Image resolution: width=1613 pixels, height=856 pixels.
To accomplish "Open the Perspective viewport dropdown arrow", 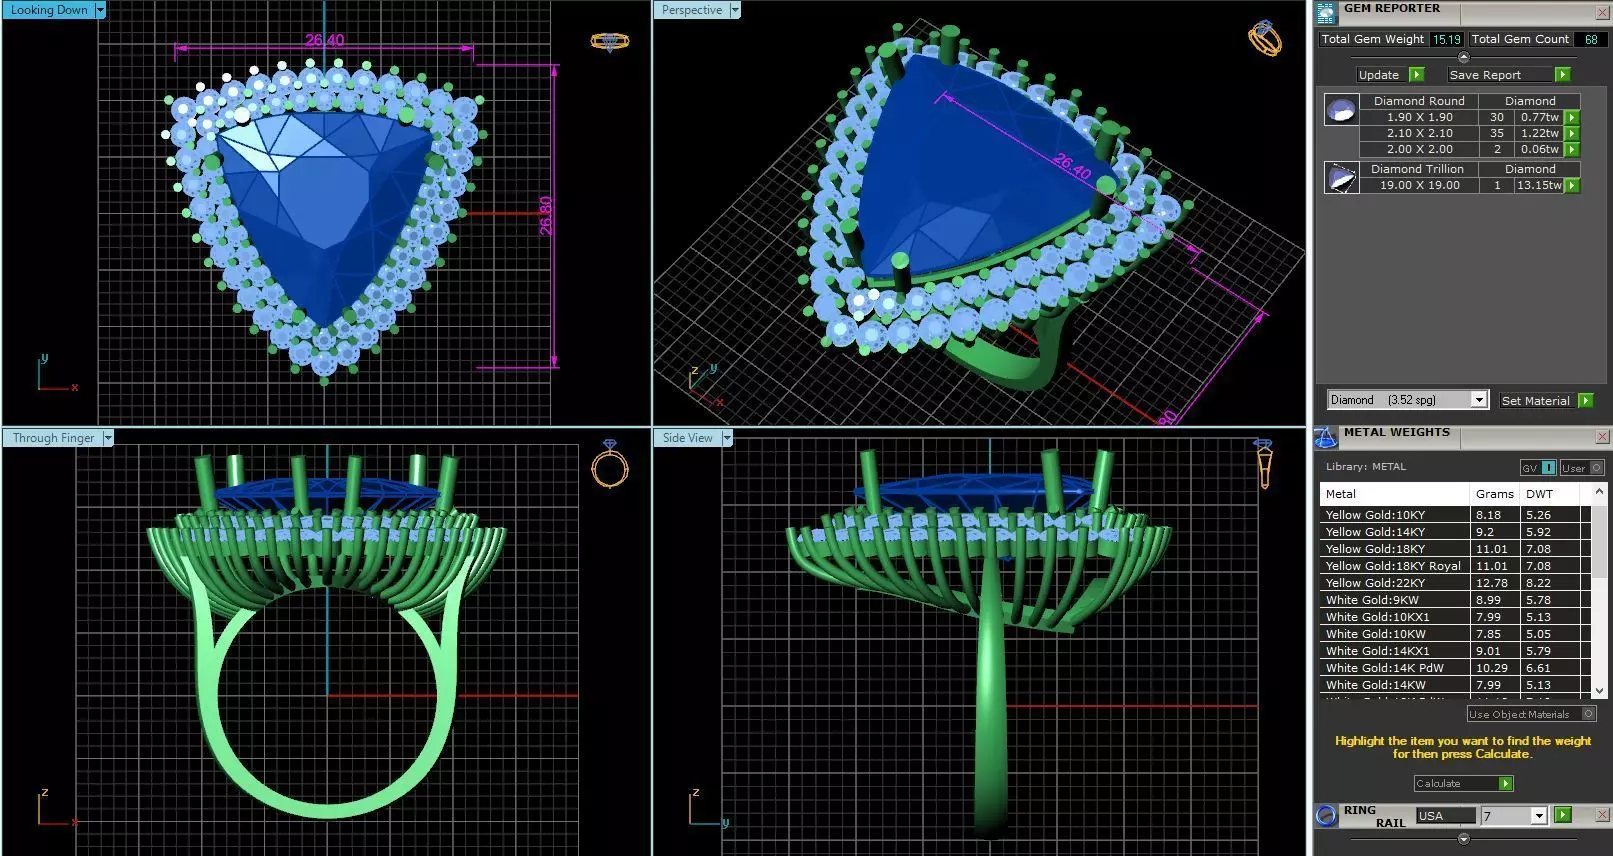I will (735, 10).
